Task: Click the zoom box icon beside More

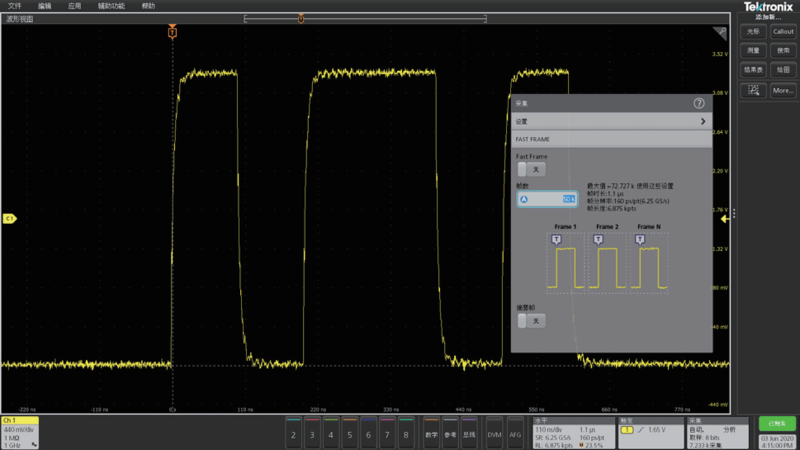Action: click(752, 90)
